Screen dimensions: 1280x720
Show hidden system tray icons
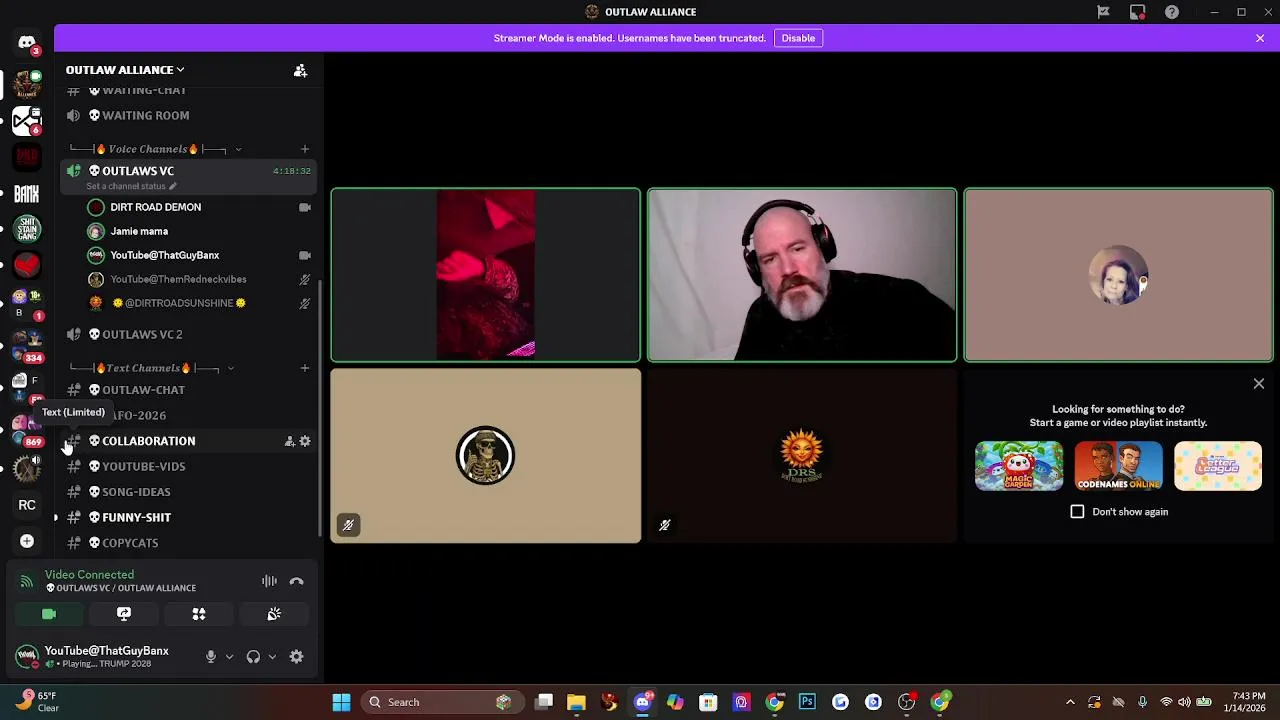[1070, 702]
